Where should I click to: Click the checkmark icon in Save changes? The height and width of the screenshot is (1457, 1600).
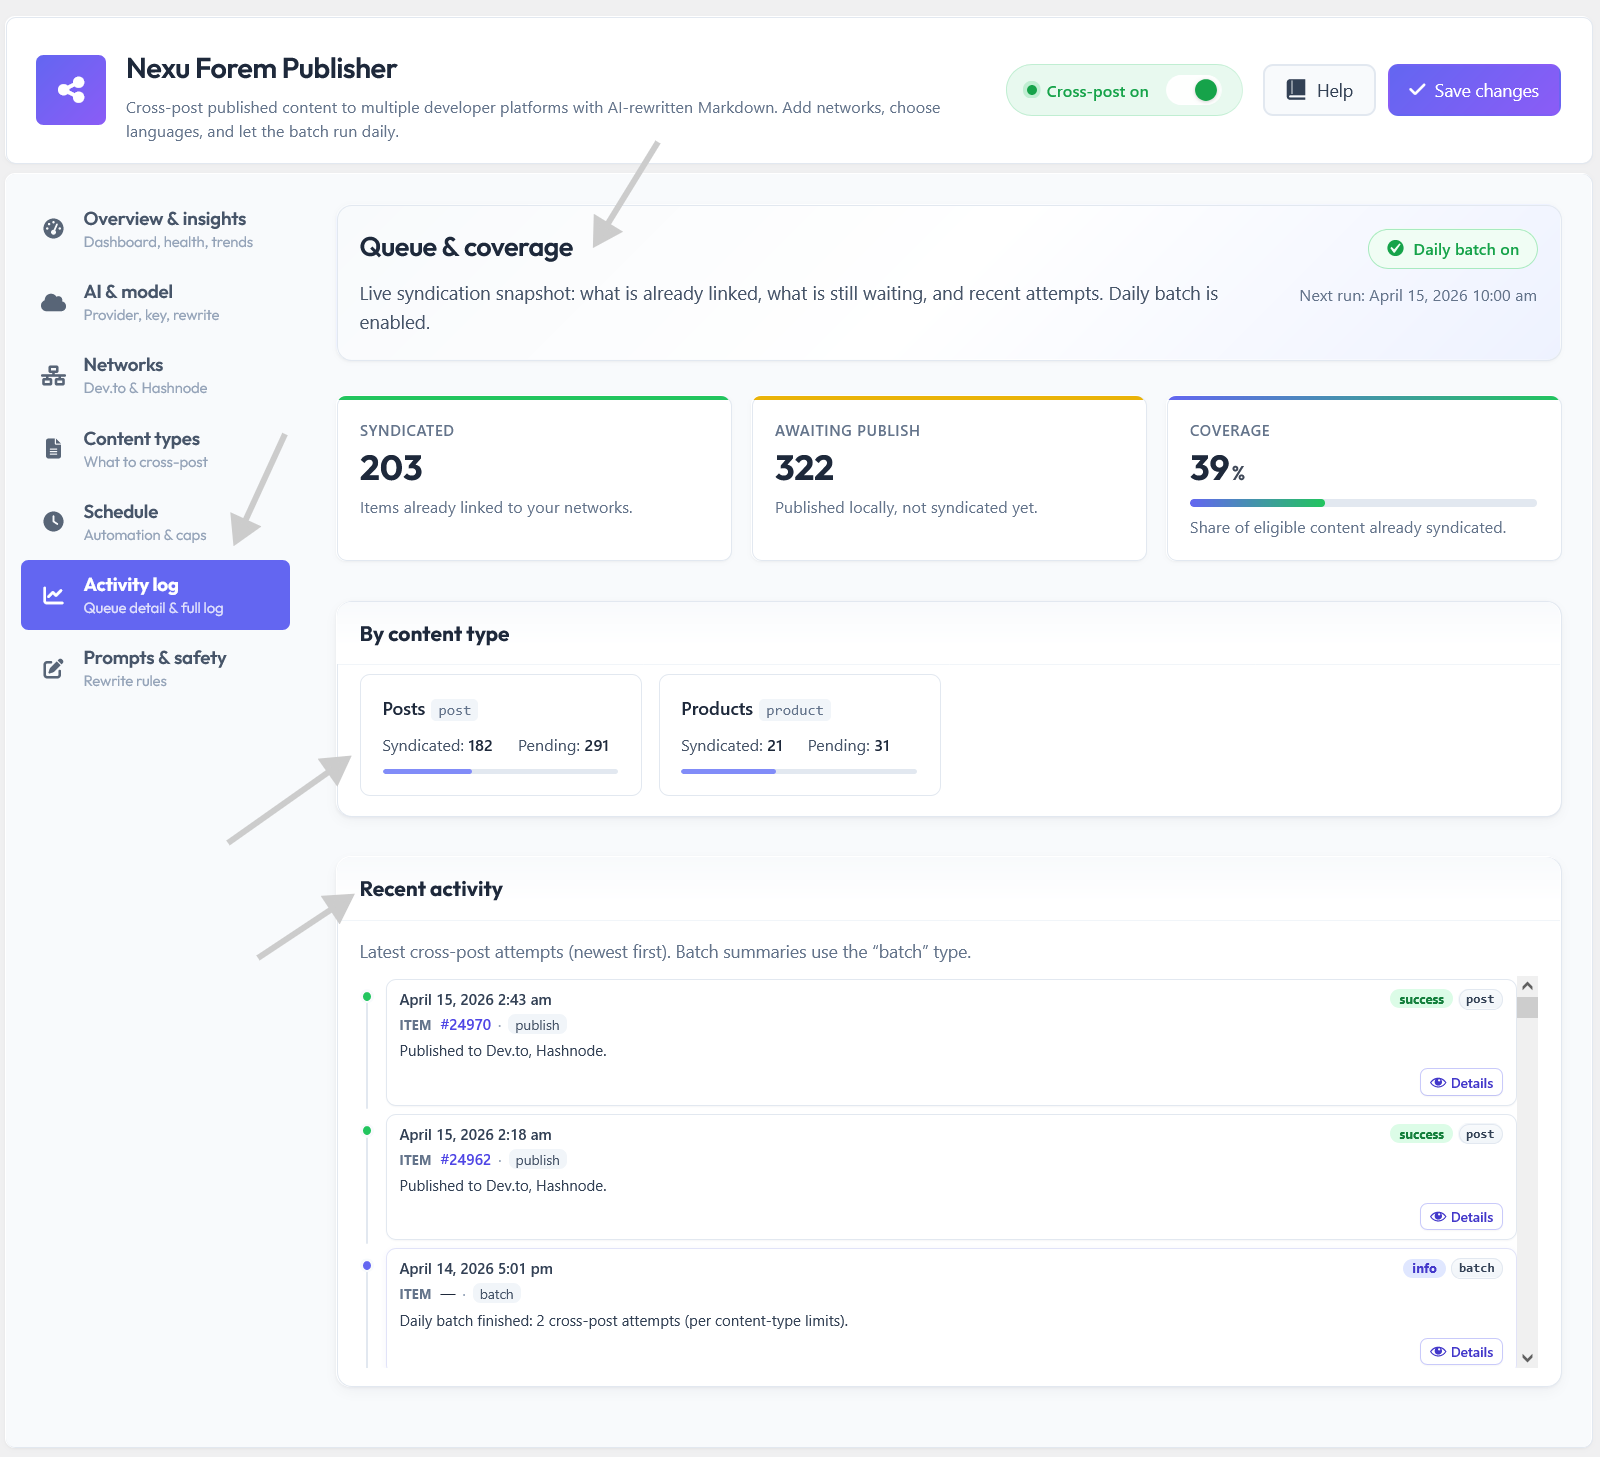[1417, 90]
